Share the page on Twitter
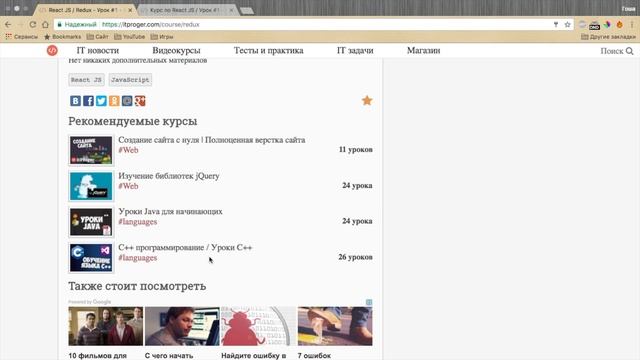 click(101, 101)
